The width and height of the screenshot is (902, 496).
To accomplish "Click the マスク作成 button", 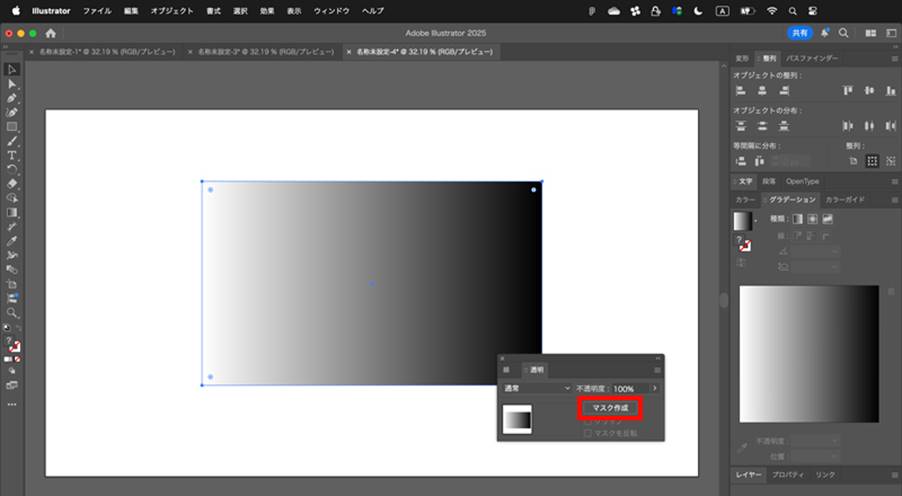I will pos(610,408).
